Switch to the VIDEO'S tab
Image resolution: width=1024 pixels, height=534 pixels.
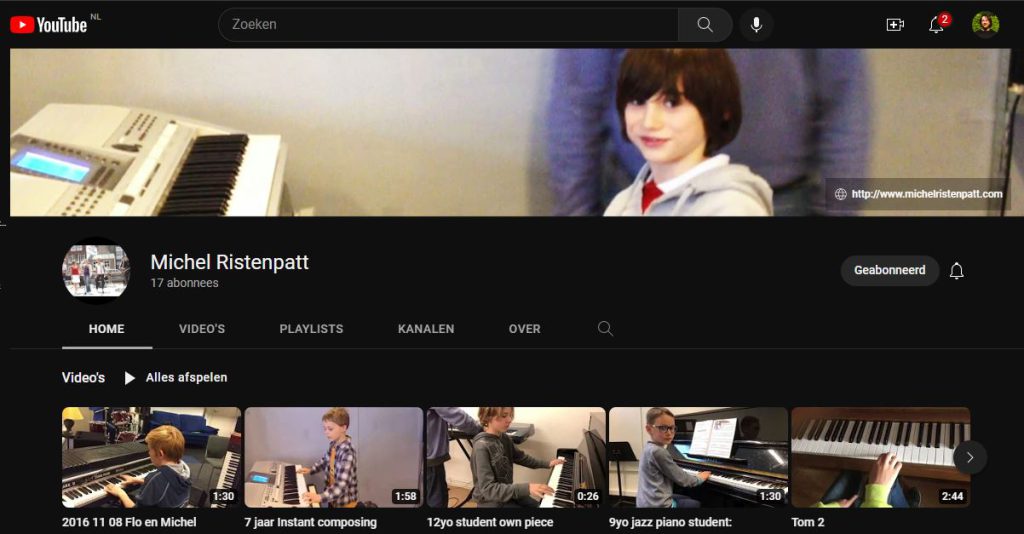point(202,329)
